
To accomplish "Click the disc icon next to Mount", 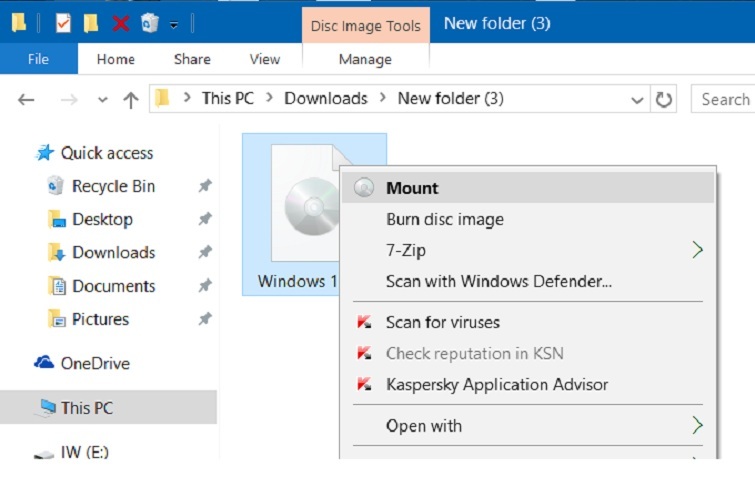I will pyautogui.click(x=364, y=188).
